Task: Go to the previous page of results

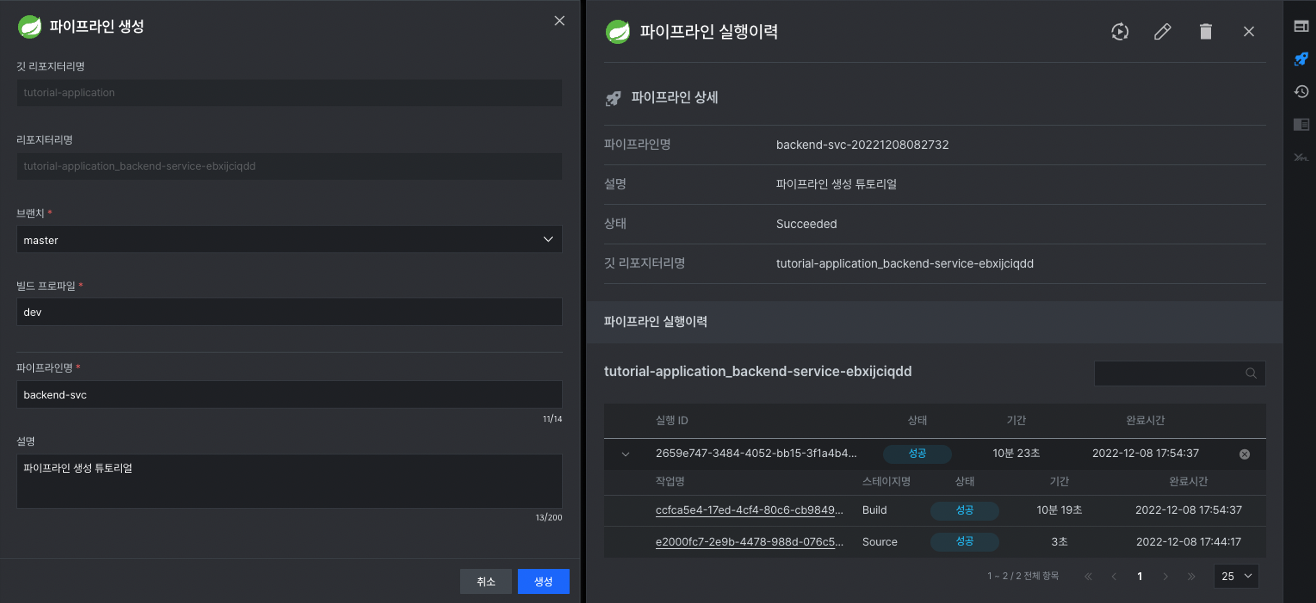Action: tap(1114, 576)
